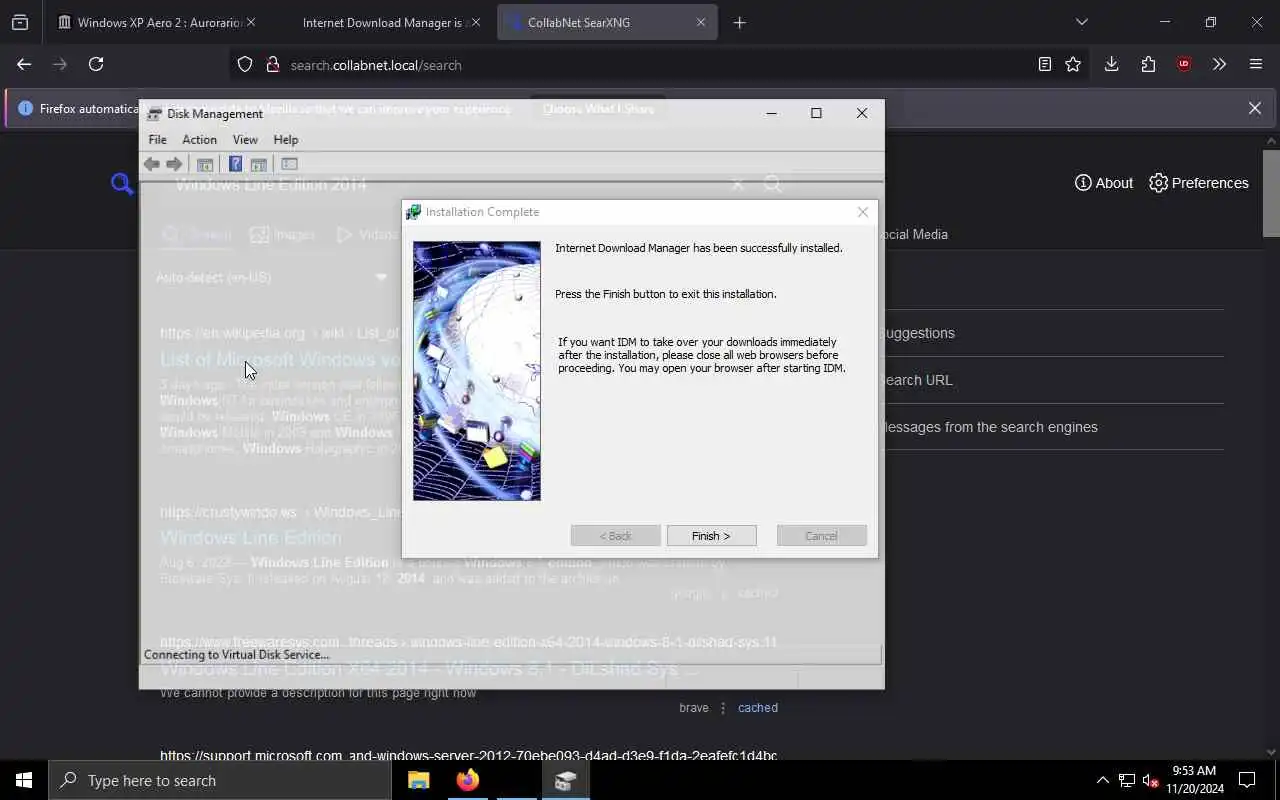Screen dimensions: 1280x800
Task: Close the Windows XP Aero 2 tab
Action: [x=251, y=22]
